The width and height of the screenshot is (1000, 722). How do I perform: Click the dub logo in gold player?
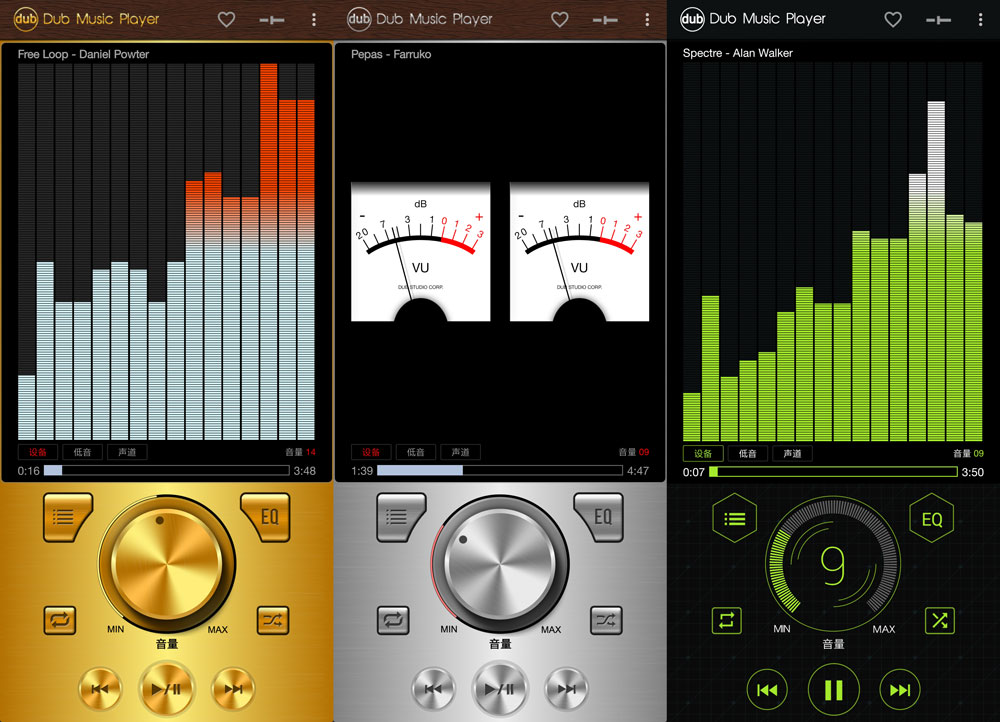point(26,19)
